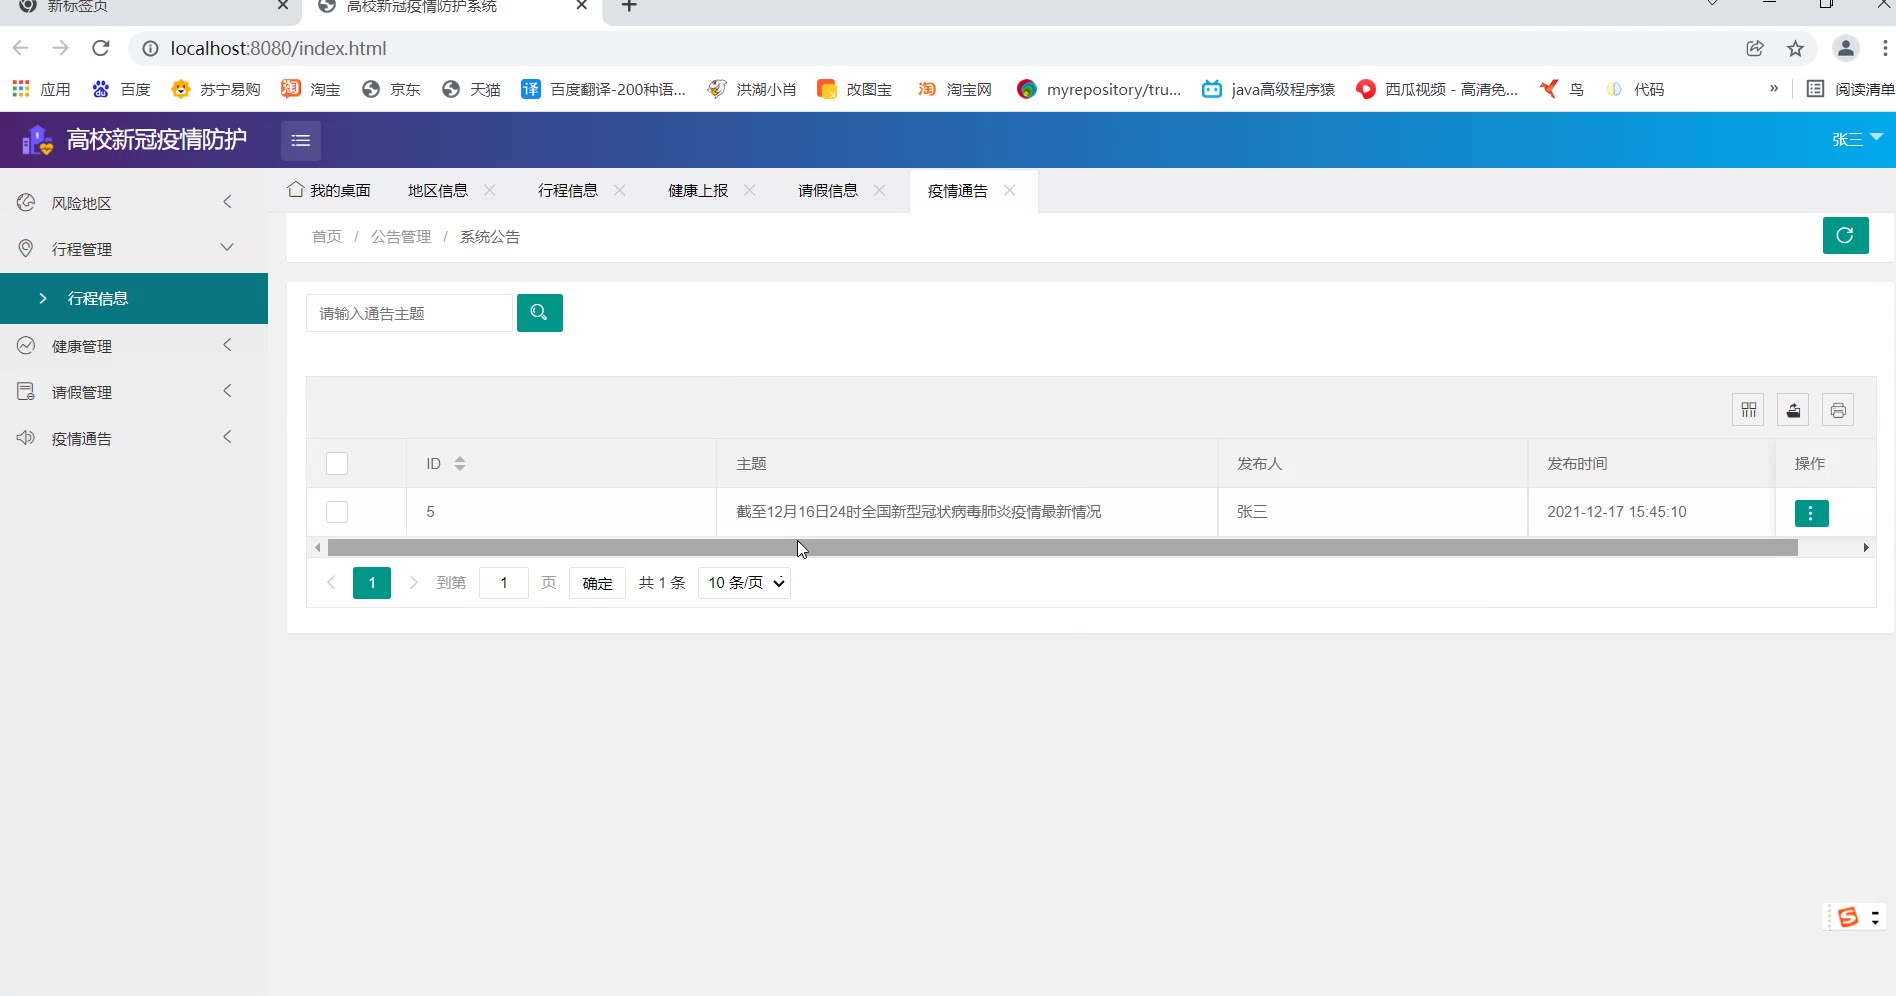Click the green refresh icon button

pos(1845,236)
